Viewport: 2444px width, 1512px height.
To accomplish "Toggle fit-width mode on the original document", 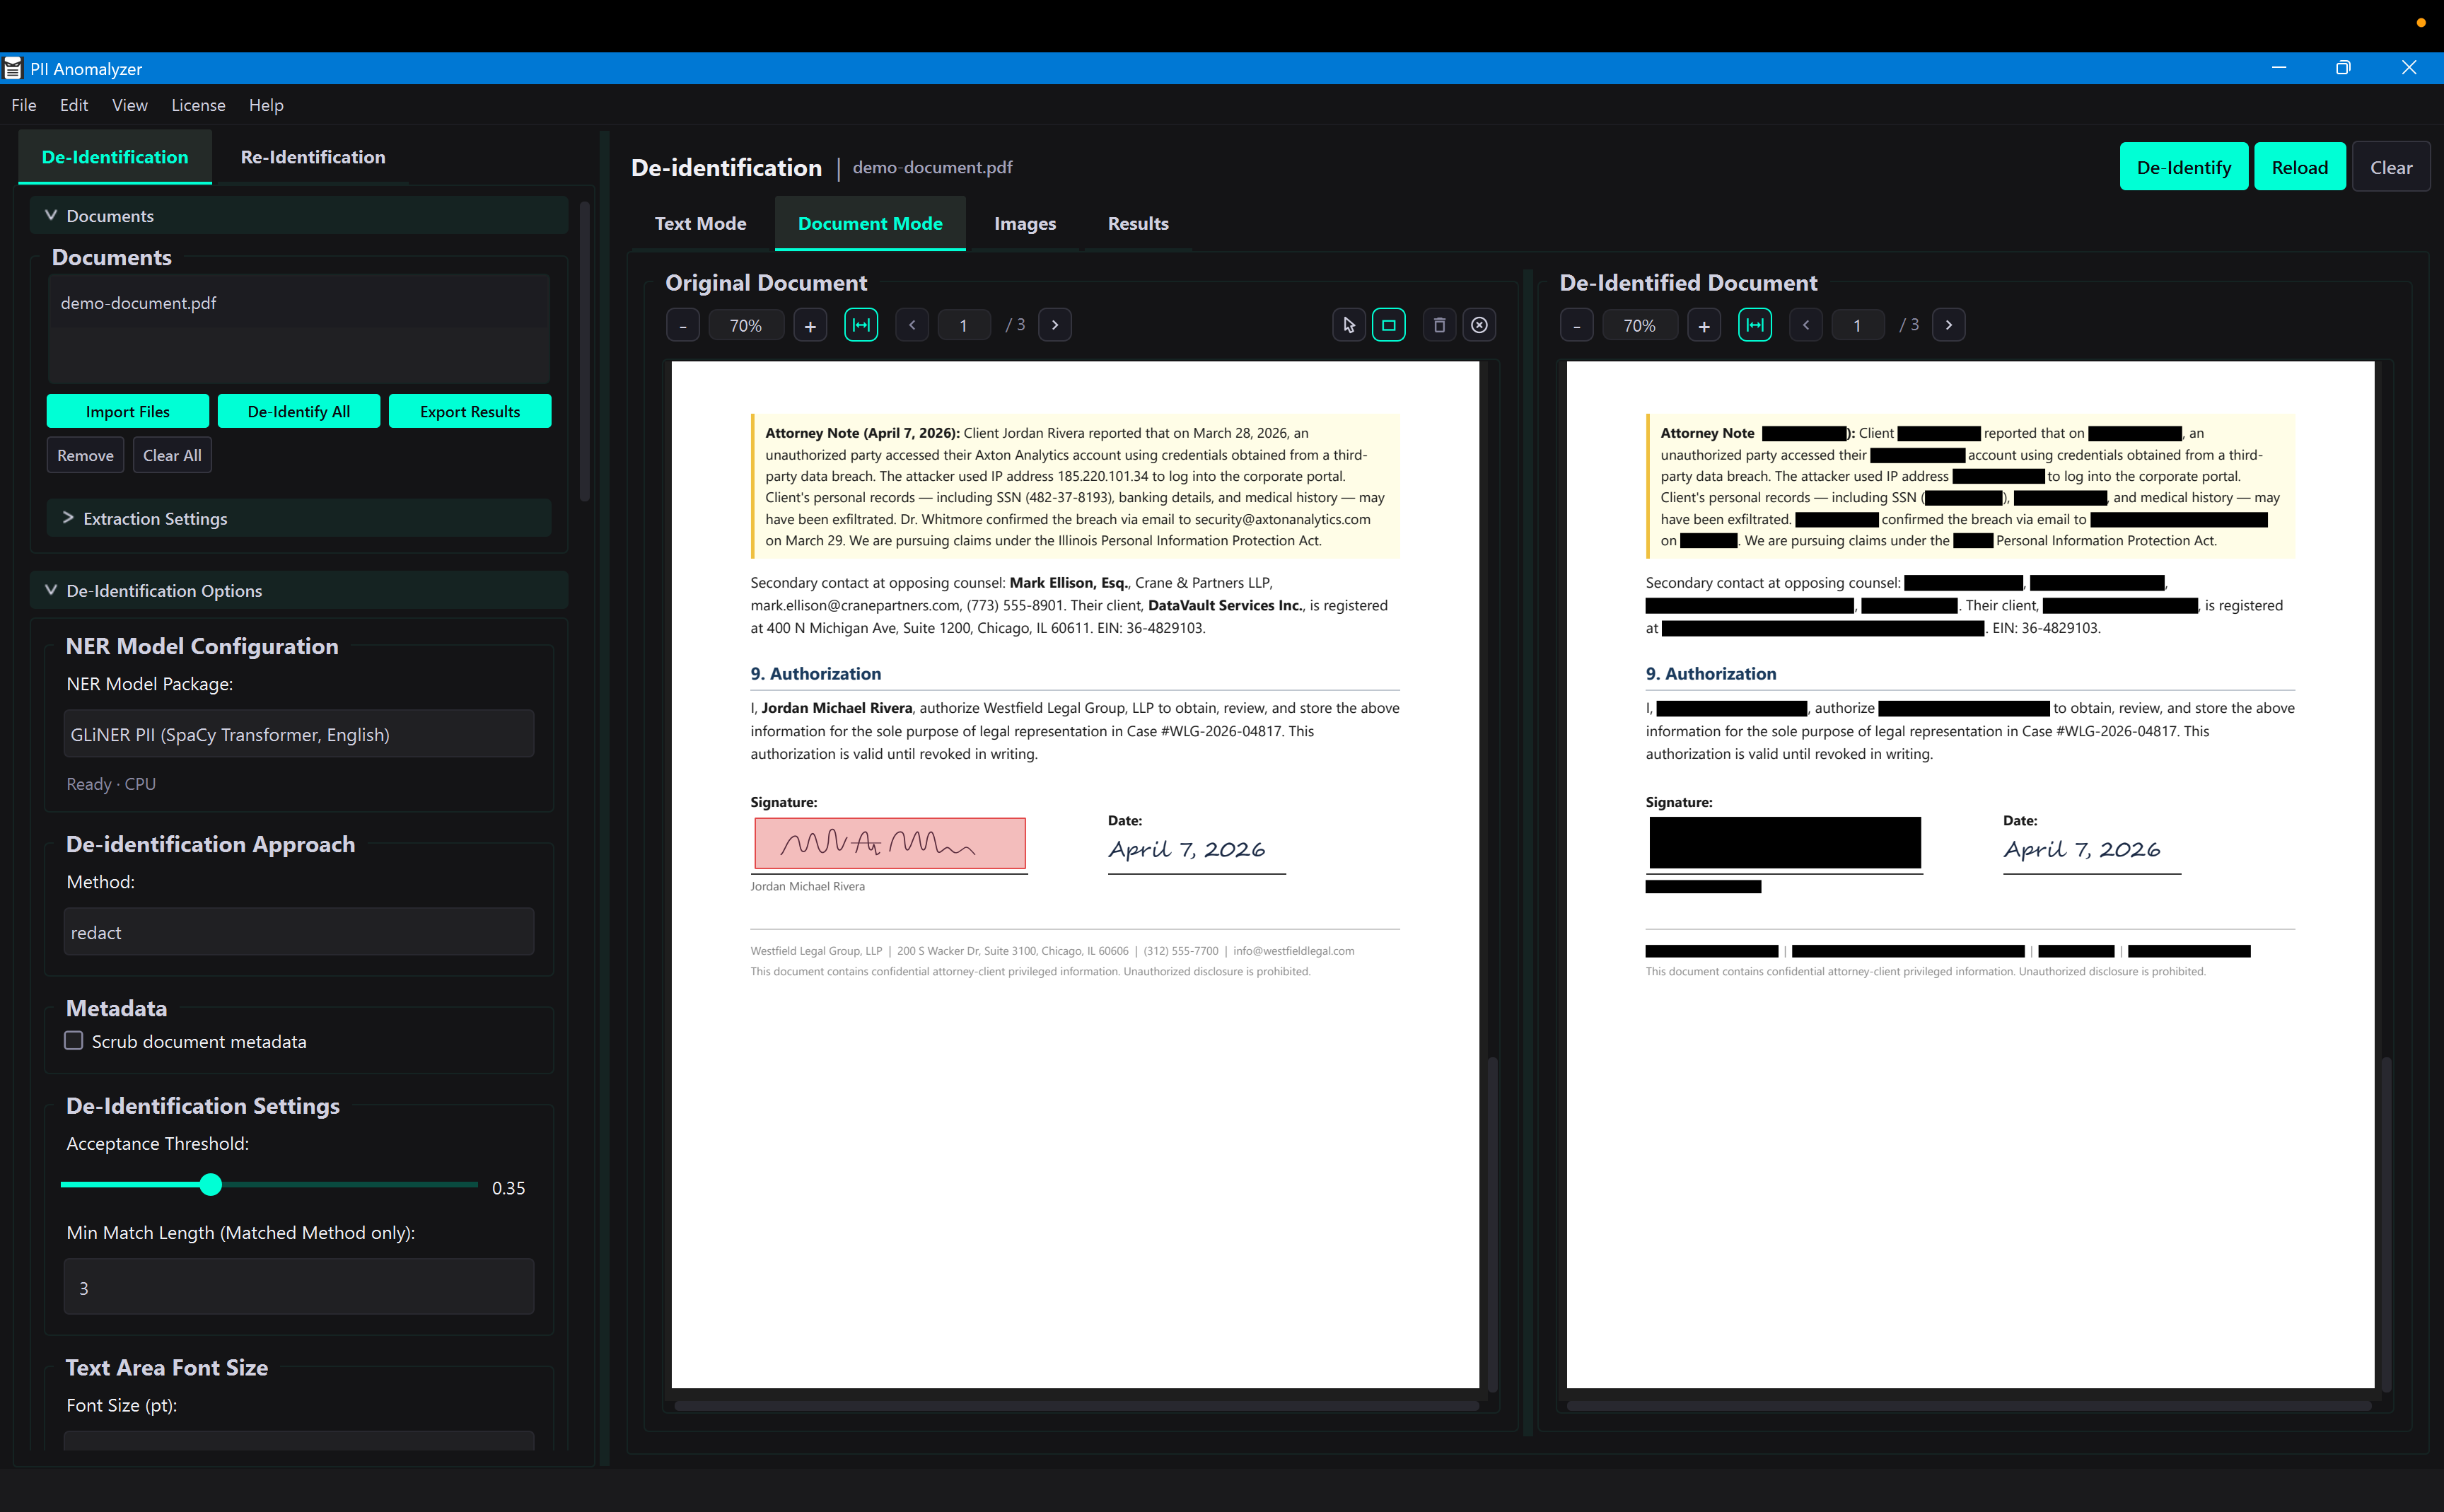I will click(x=861, y=324).
